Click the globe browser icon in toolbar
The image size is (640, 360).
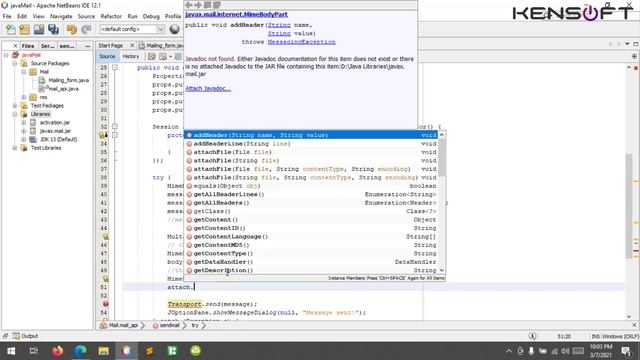[174, 29]
